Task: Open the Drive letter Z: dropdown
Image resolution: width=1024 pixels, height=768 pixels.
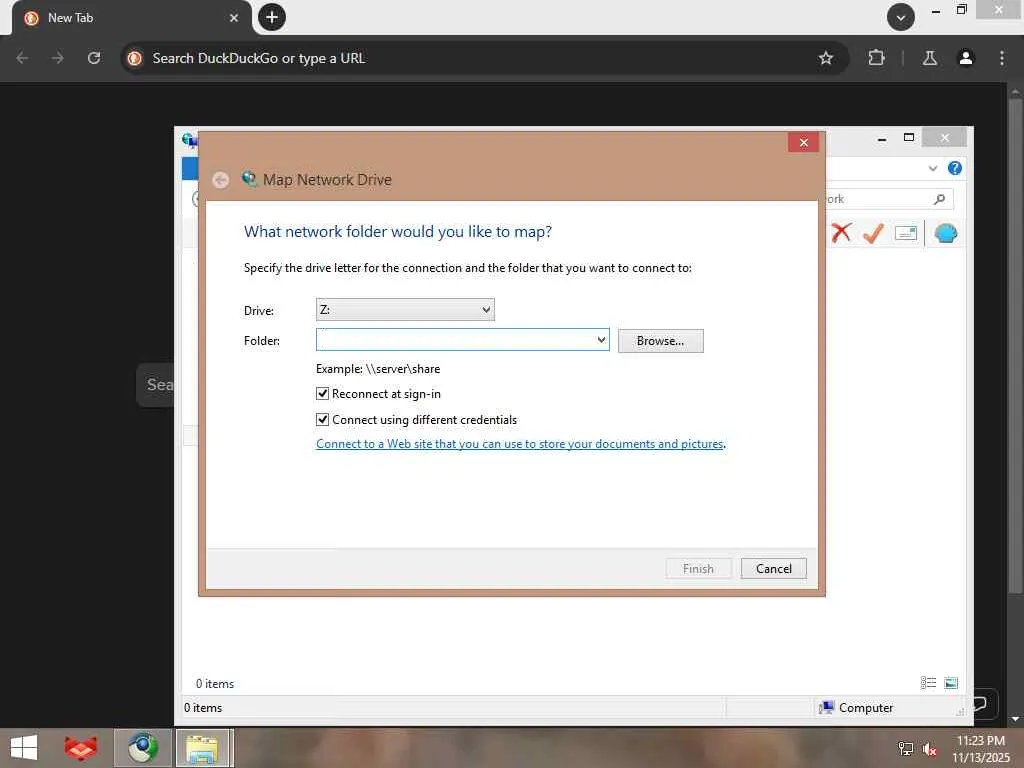Action: pyautogui.click(x=405, y=310)
